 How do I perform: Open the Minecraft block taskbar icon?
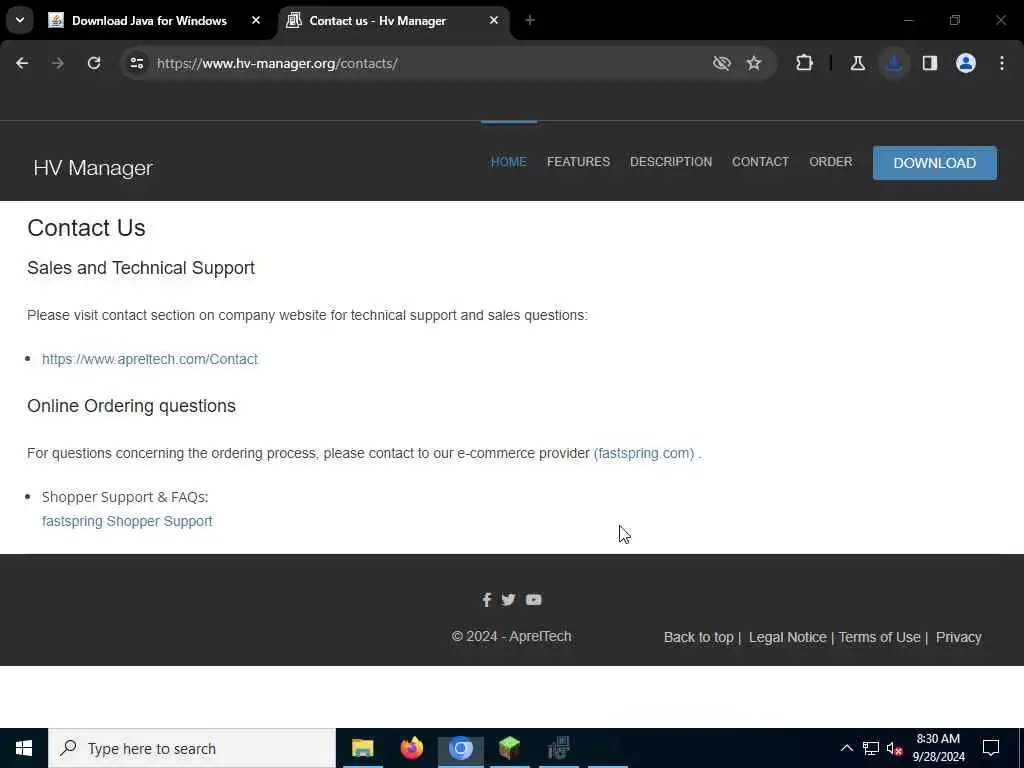[x=509, y=748]
